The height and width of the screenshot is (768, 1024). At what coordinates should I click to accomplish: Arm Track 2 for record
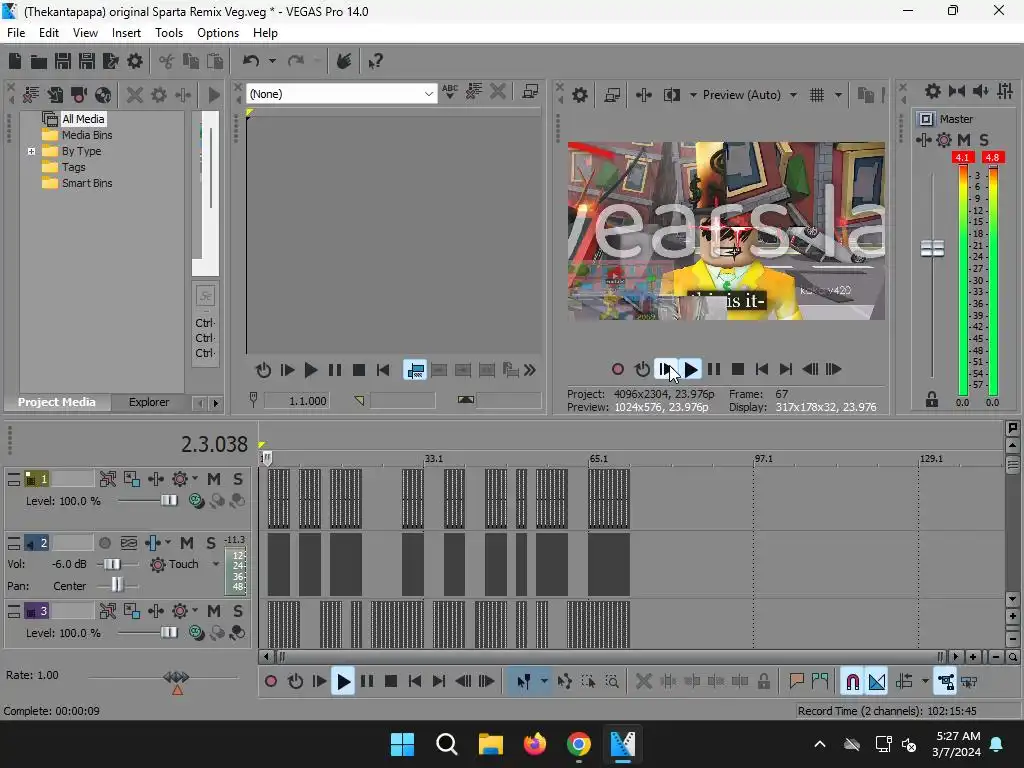pyautogui.click(x=104, y=543)
